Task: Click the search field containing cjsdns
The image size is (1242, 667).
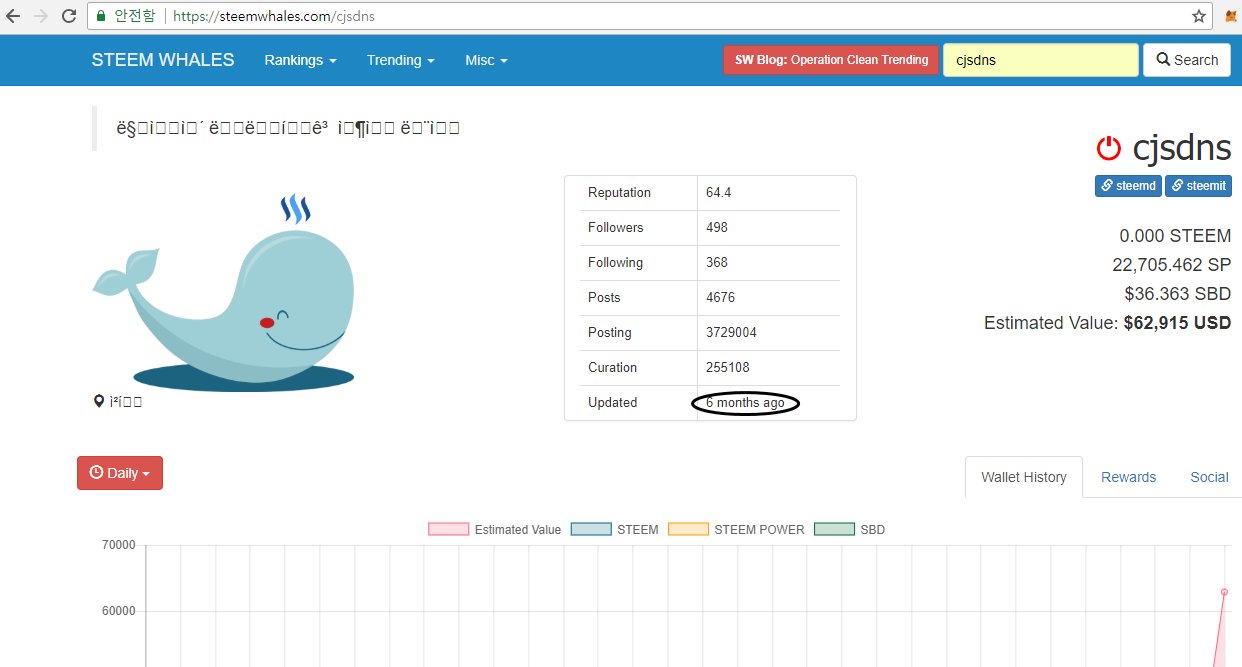Action: click(1040, 60)
